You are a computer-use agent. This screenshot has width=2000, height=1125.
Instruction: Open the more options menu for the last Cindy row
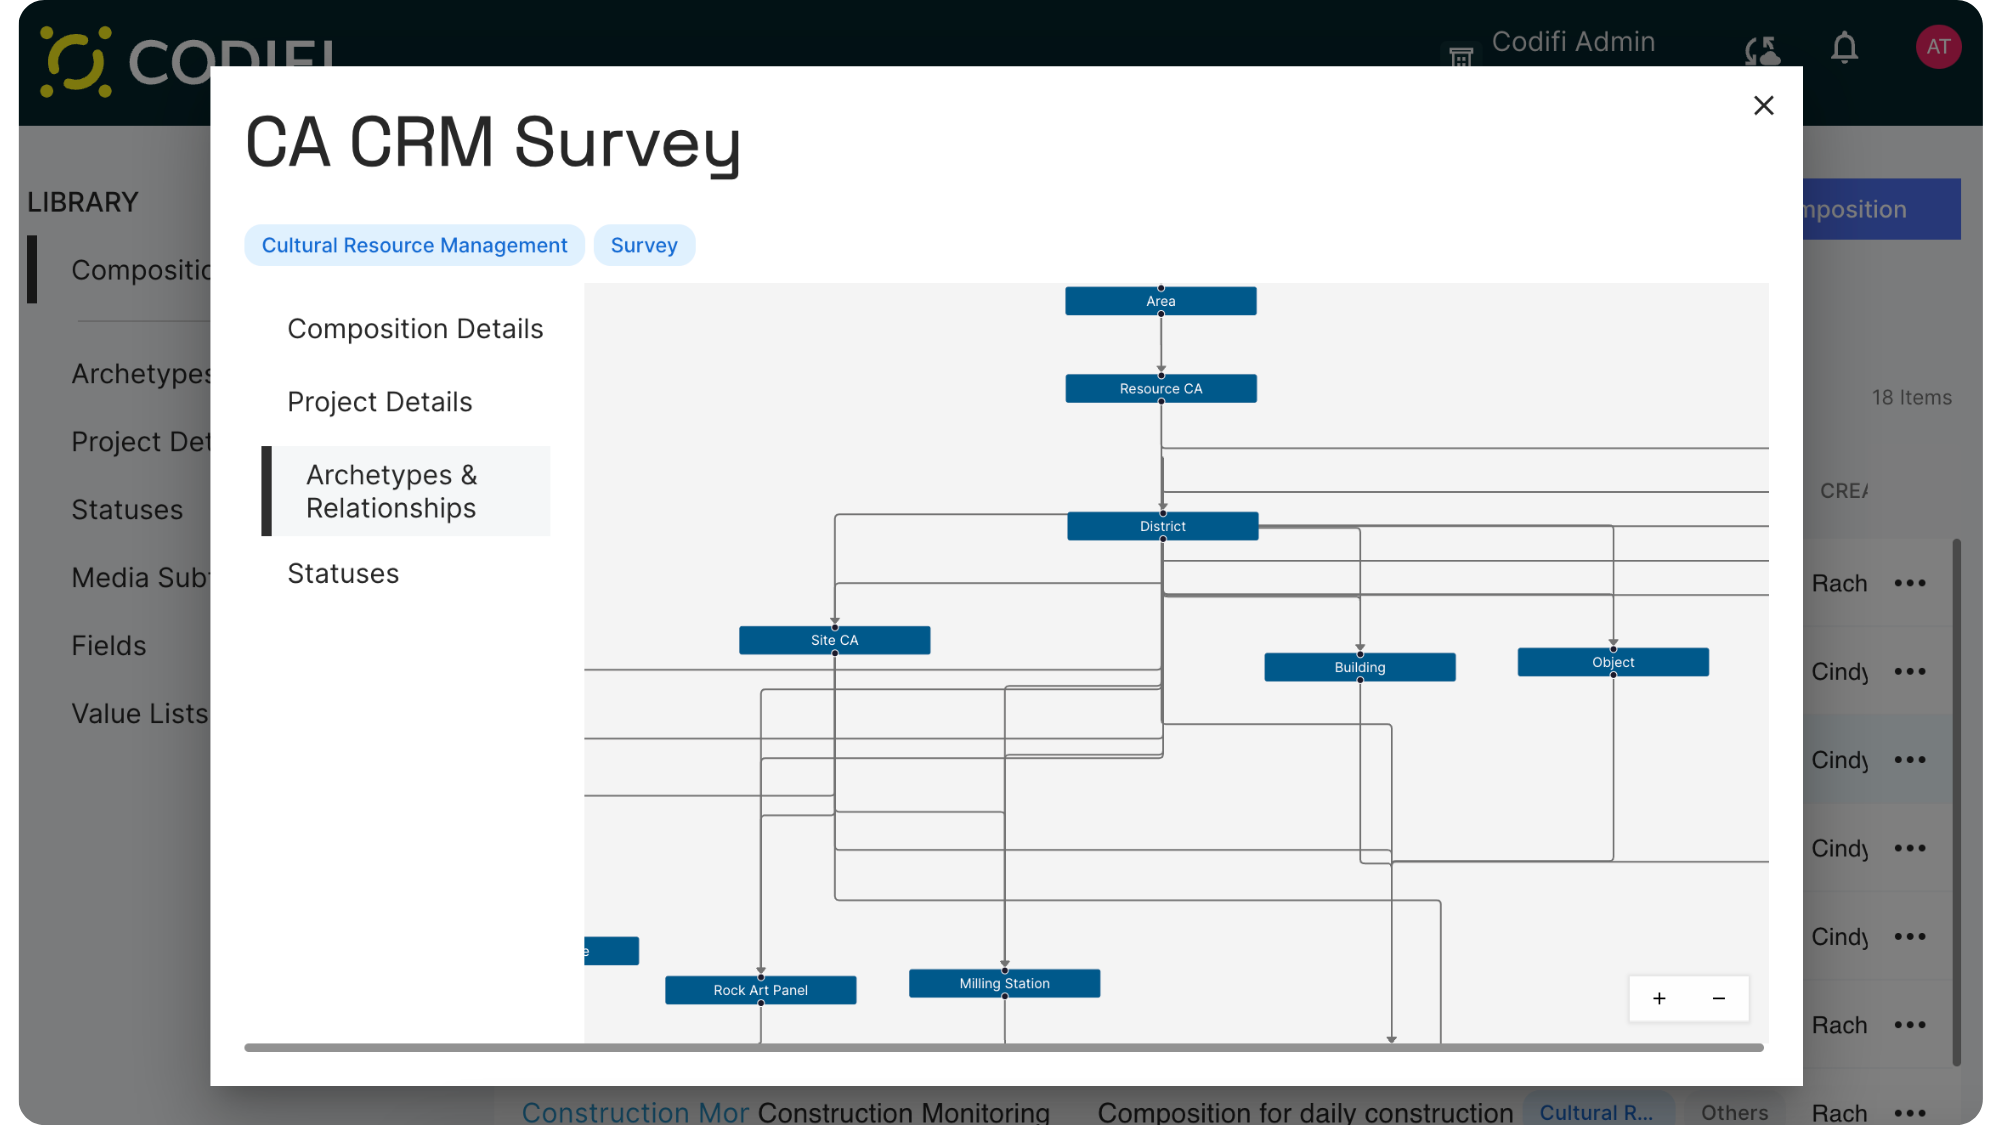pos(1909,937)
